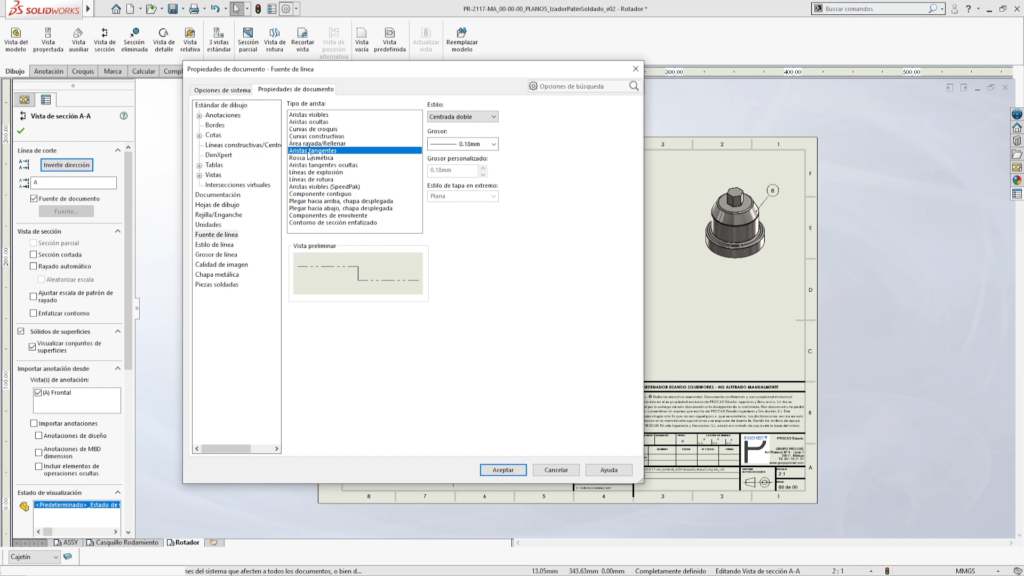
Task: Insert a Vista vacía
Action: coord(361,39)
